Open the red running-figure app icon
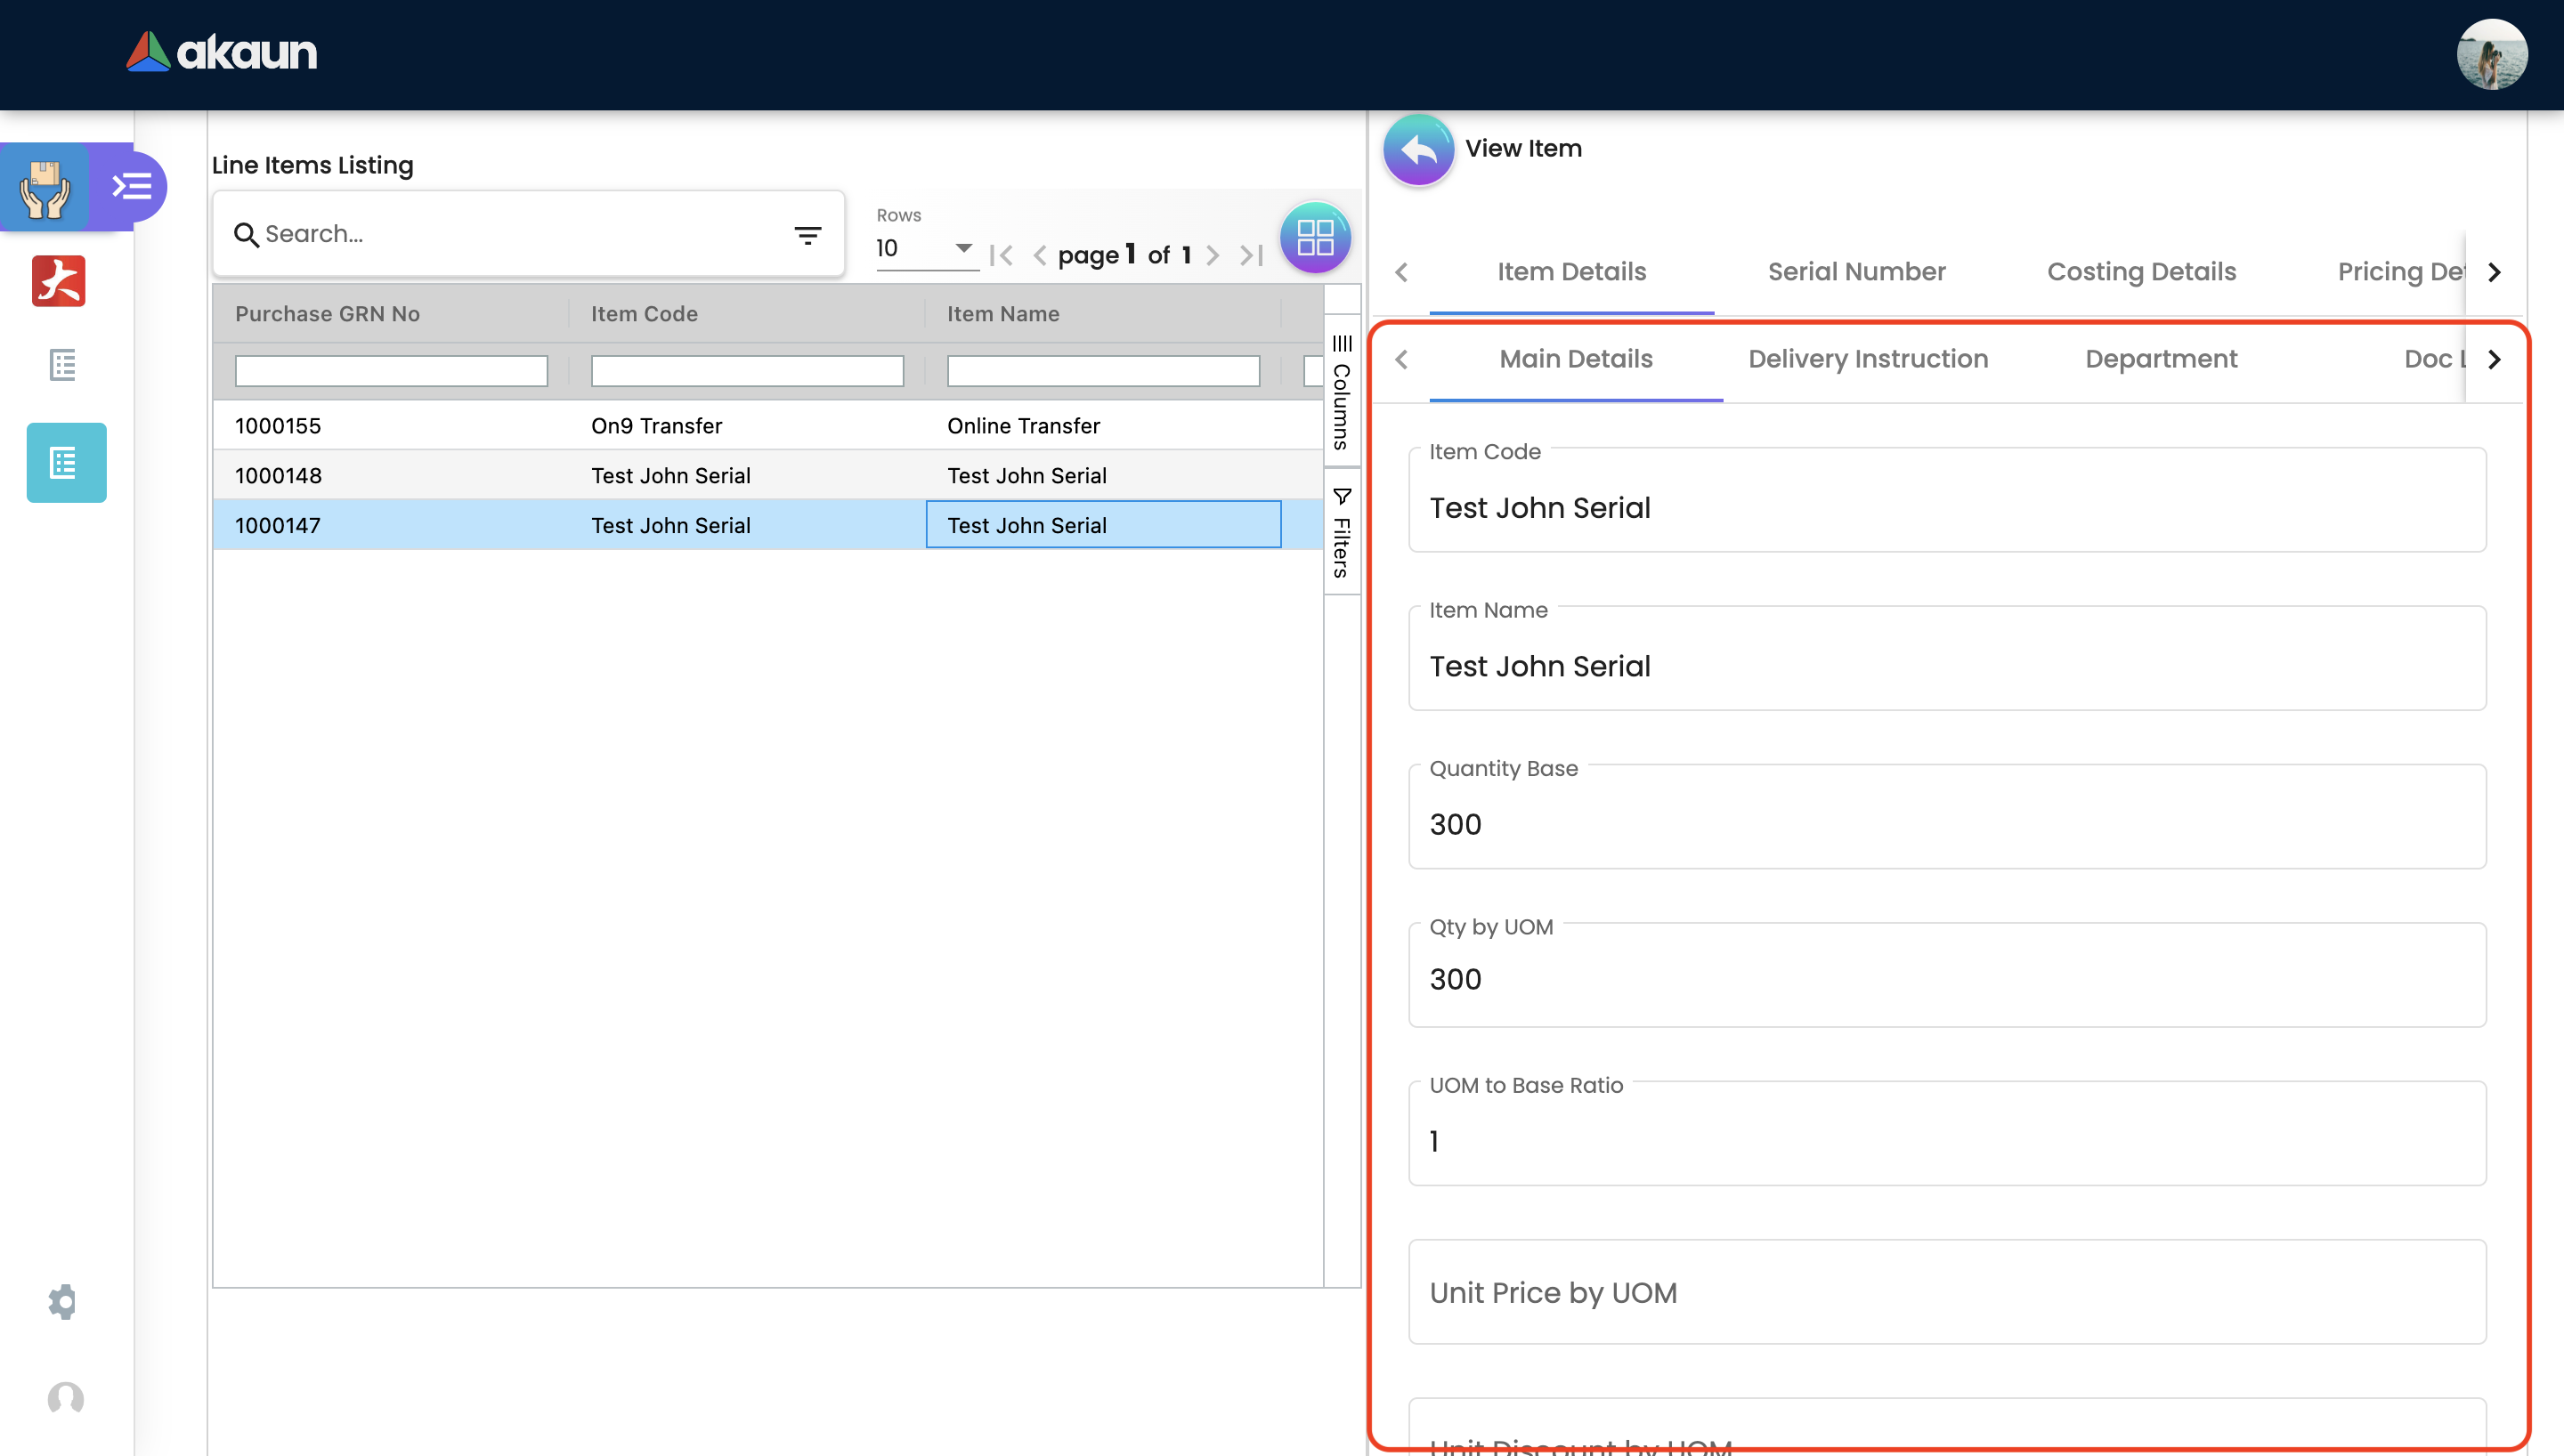Viewport: 2564px width, 1456px height. point(59,281)
